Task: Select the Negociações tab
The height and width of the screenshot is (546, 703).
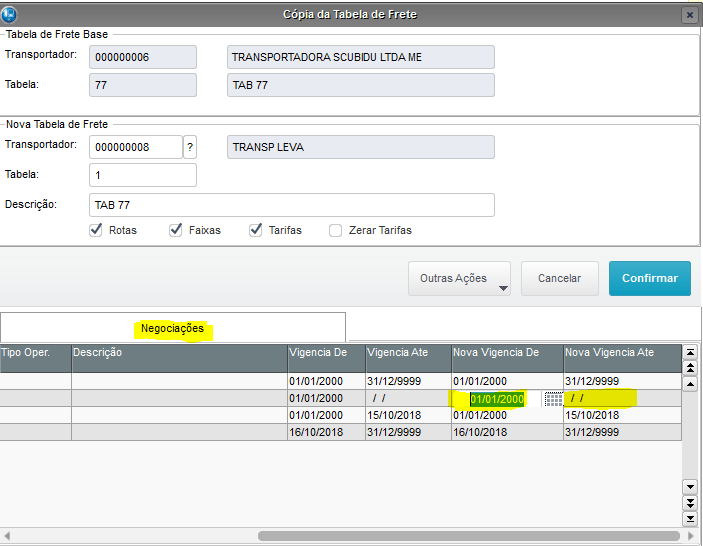Action: [x=173, y=328]
